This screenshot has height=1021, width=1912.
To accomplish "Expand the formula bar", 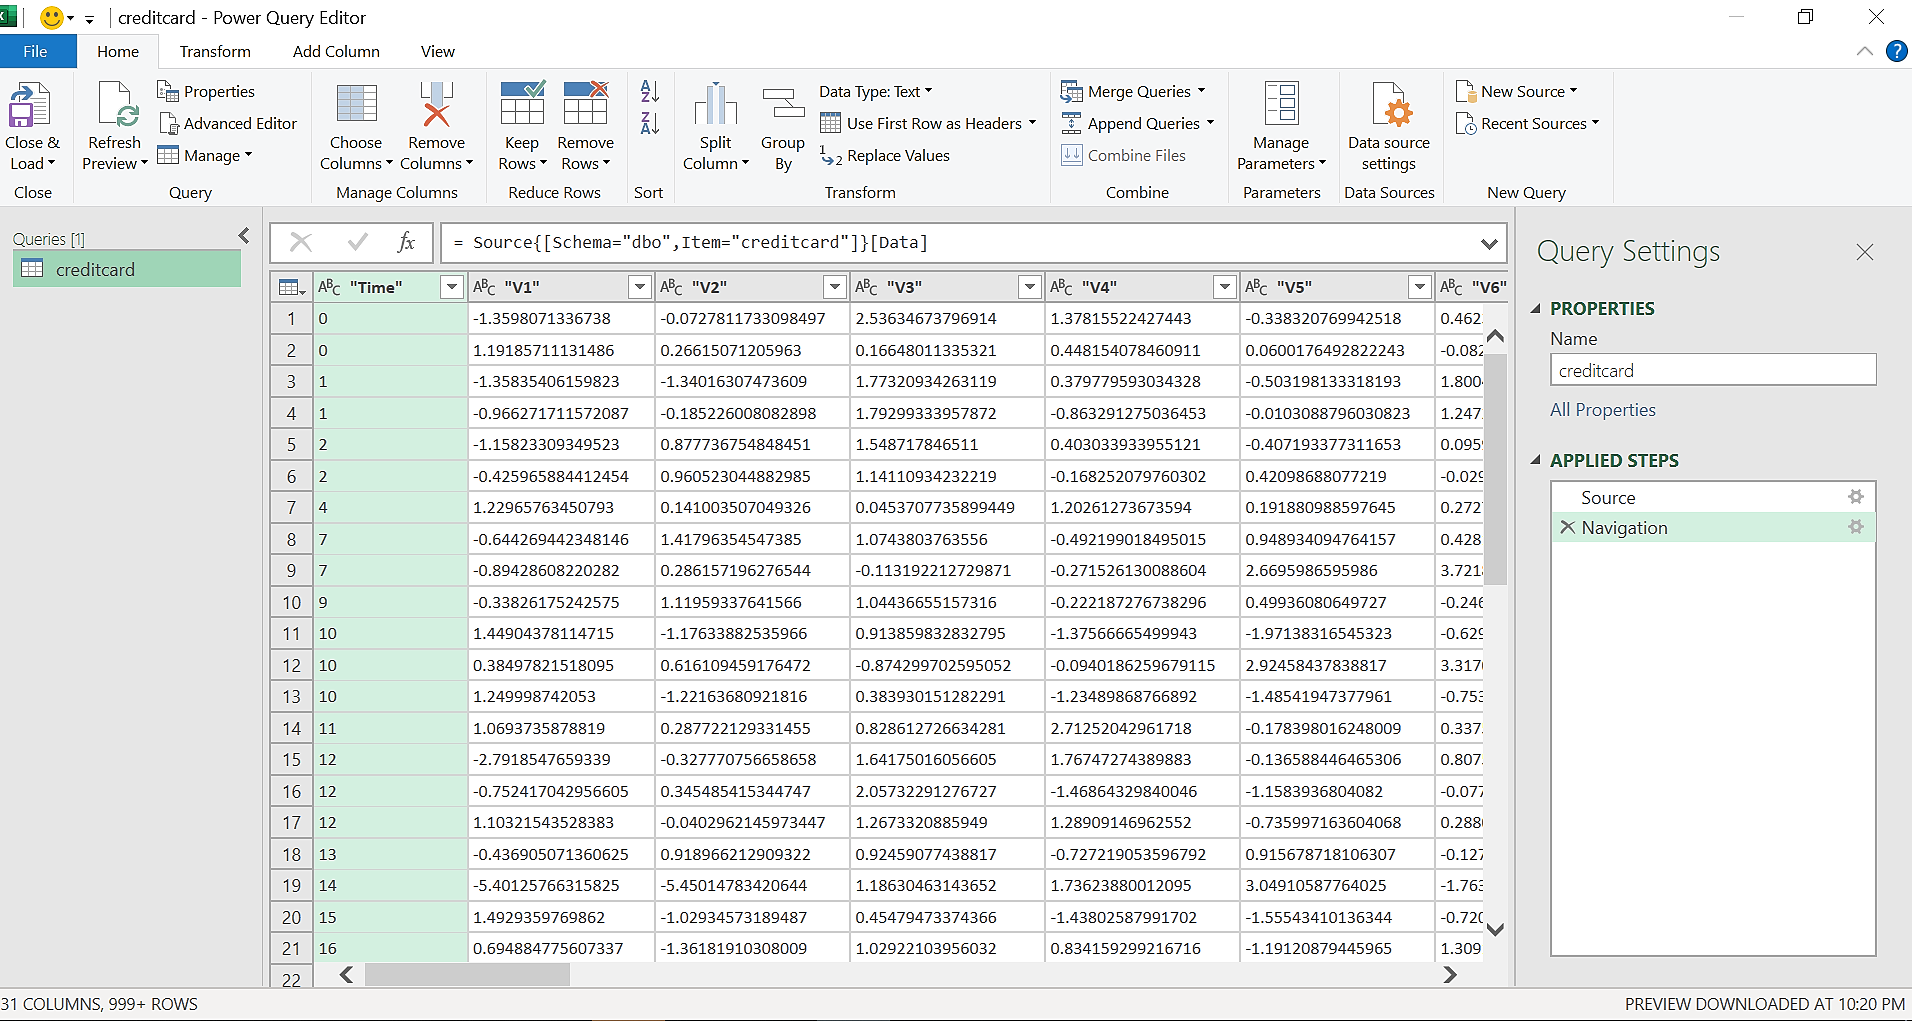I will point(1489,243).
